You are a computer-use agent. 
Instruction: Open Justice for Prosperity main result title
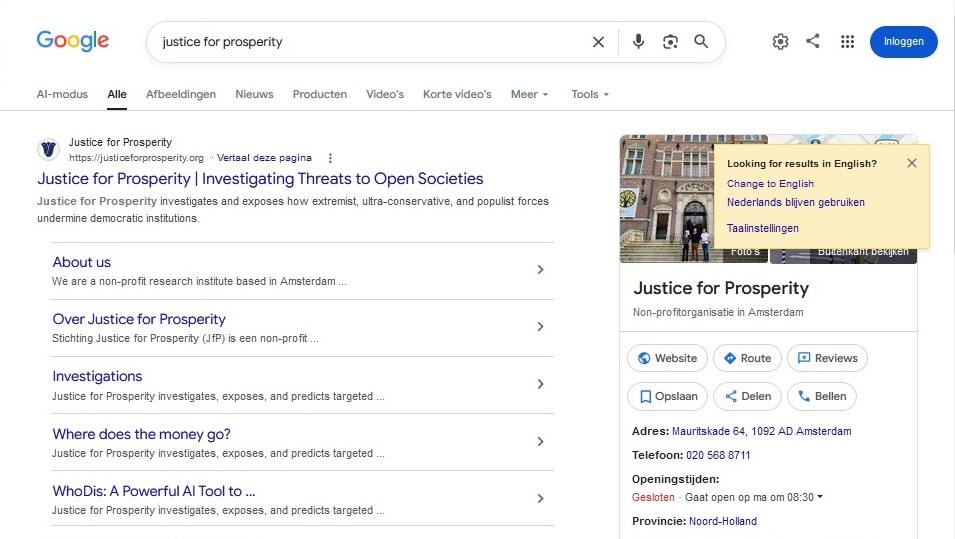click(x=260, y=178)
